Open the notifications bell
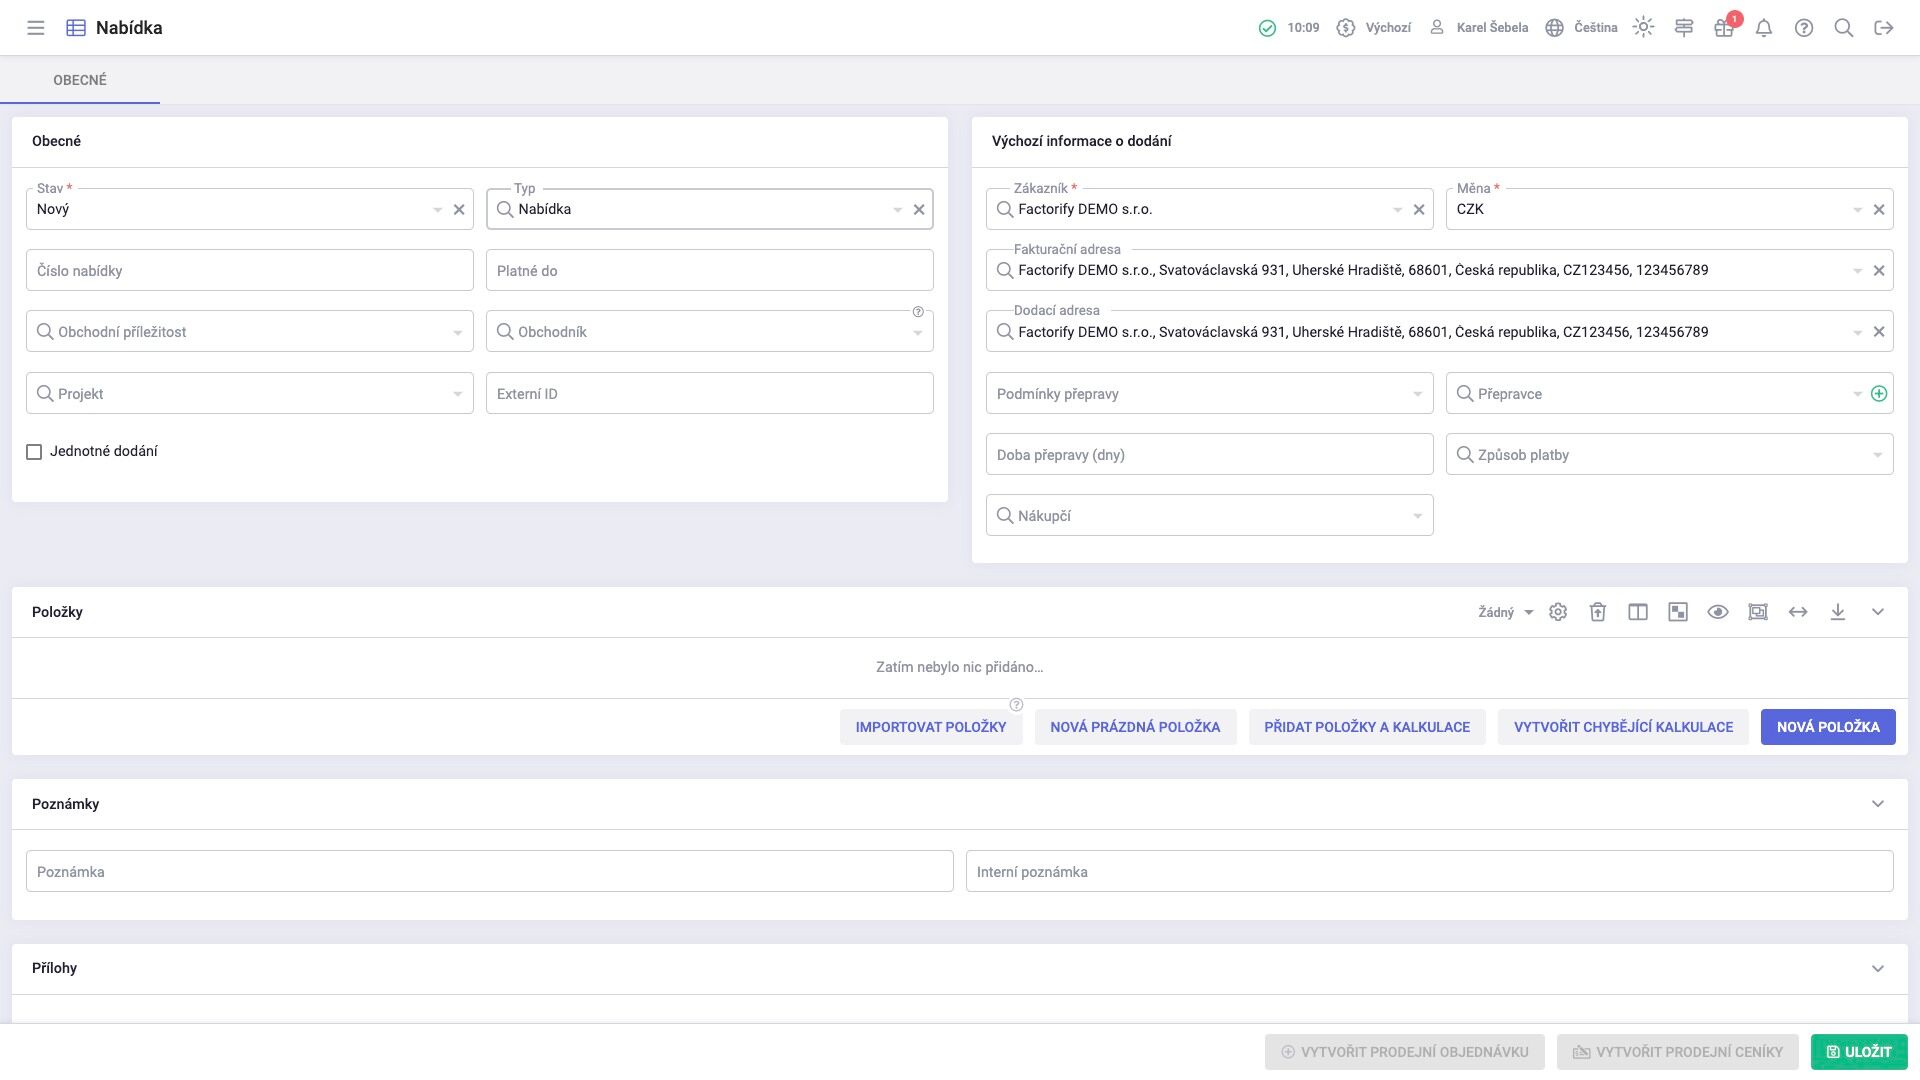The height and width of the screenshot is (1080, 1920). 1764,28
